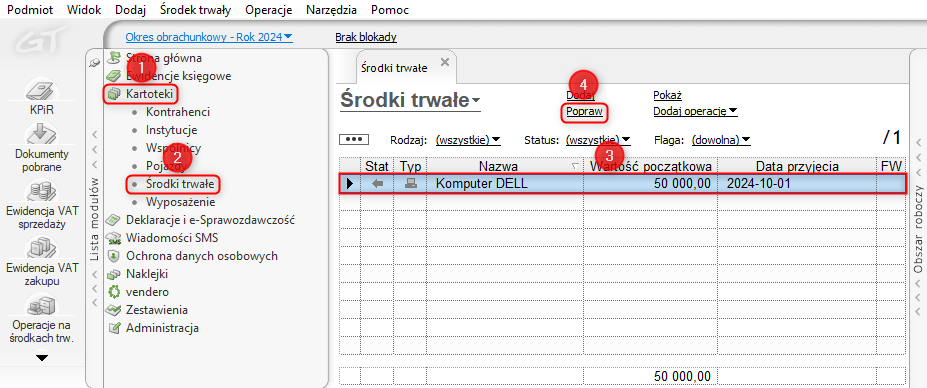Open the Status (wszystkie) filter dropdown
927x388 pixels.
point(598,140)
